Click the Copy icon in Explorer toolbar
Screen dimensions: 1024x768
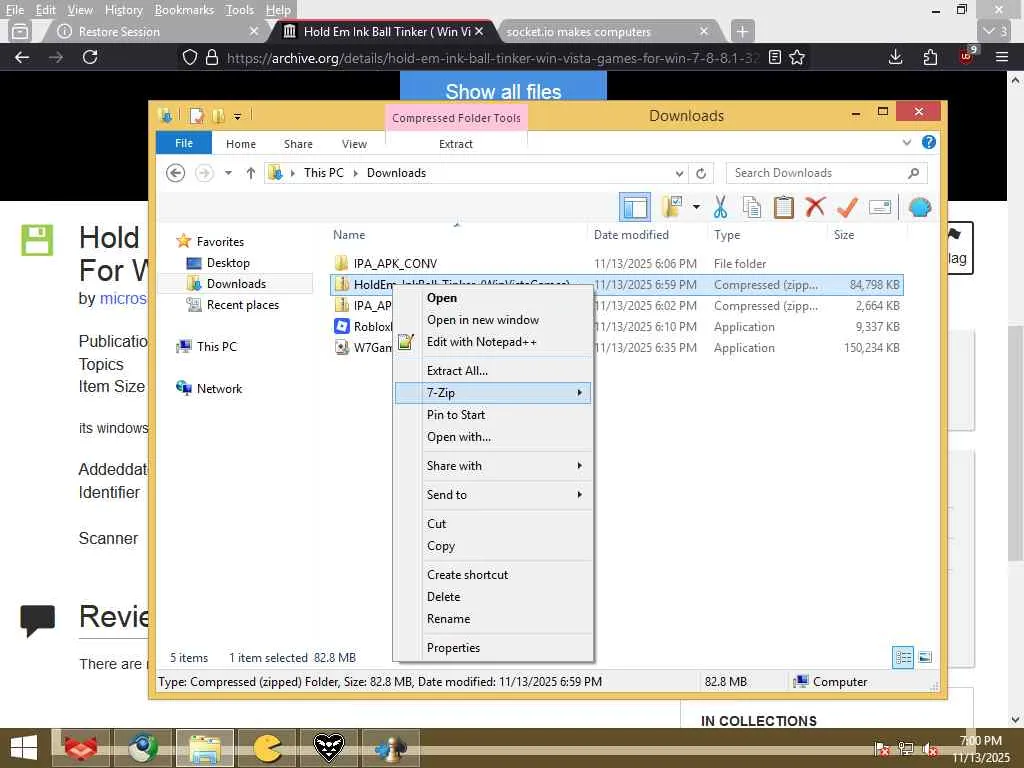click(x=752, y=208)
